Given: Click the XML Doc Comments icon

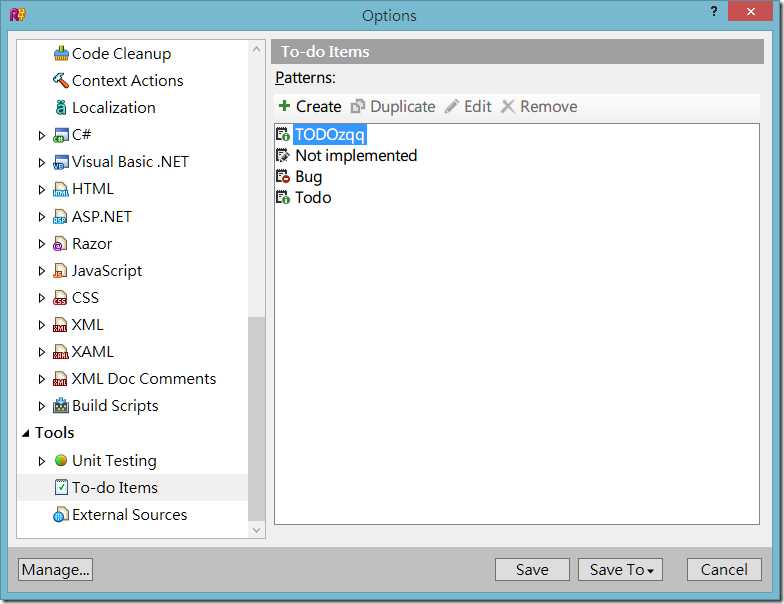Looking at the screenshot, I should [60, 378].
